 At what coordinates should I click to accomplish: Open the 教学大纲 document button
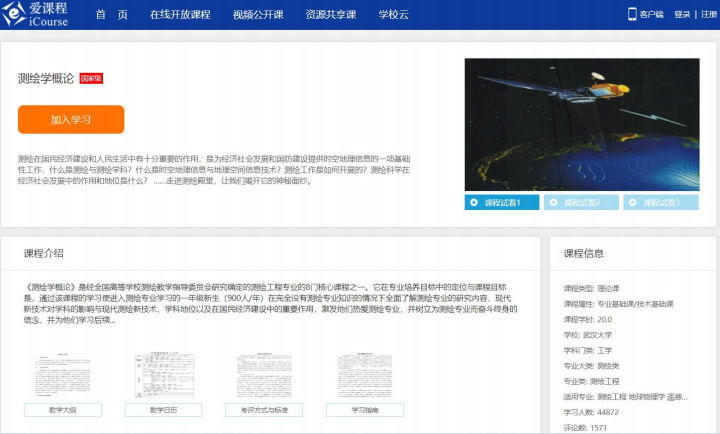click(63, 410)
